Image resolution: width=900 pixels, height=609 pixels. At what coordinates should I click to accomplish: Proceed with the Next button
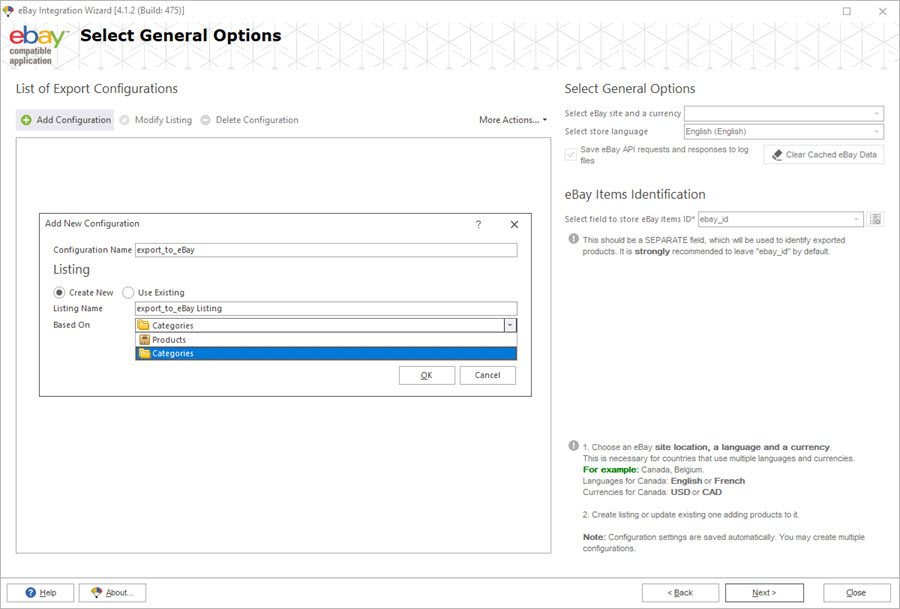(764, 593)
